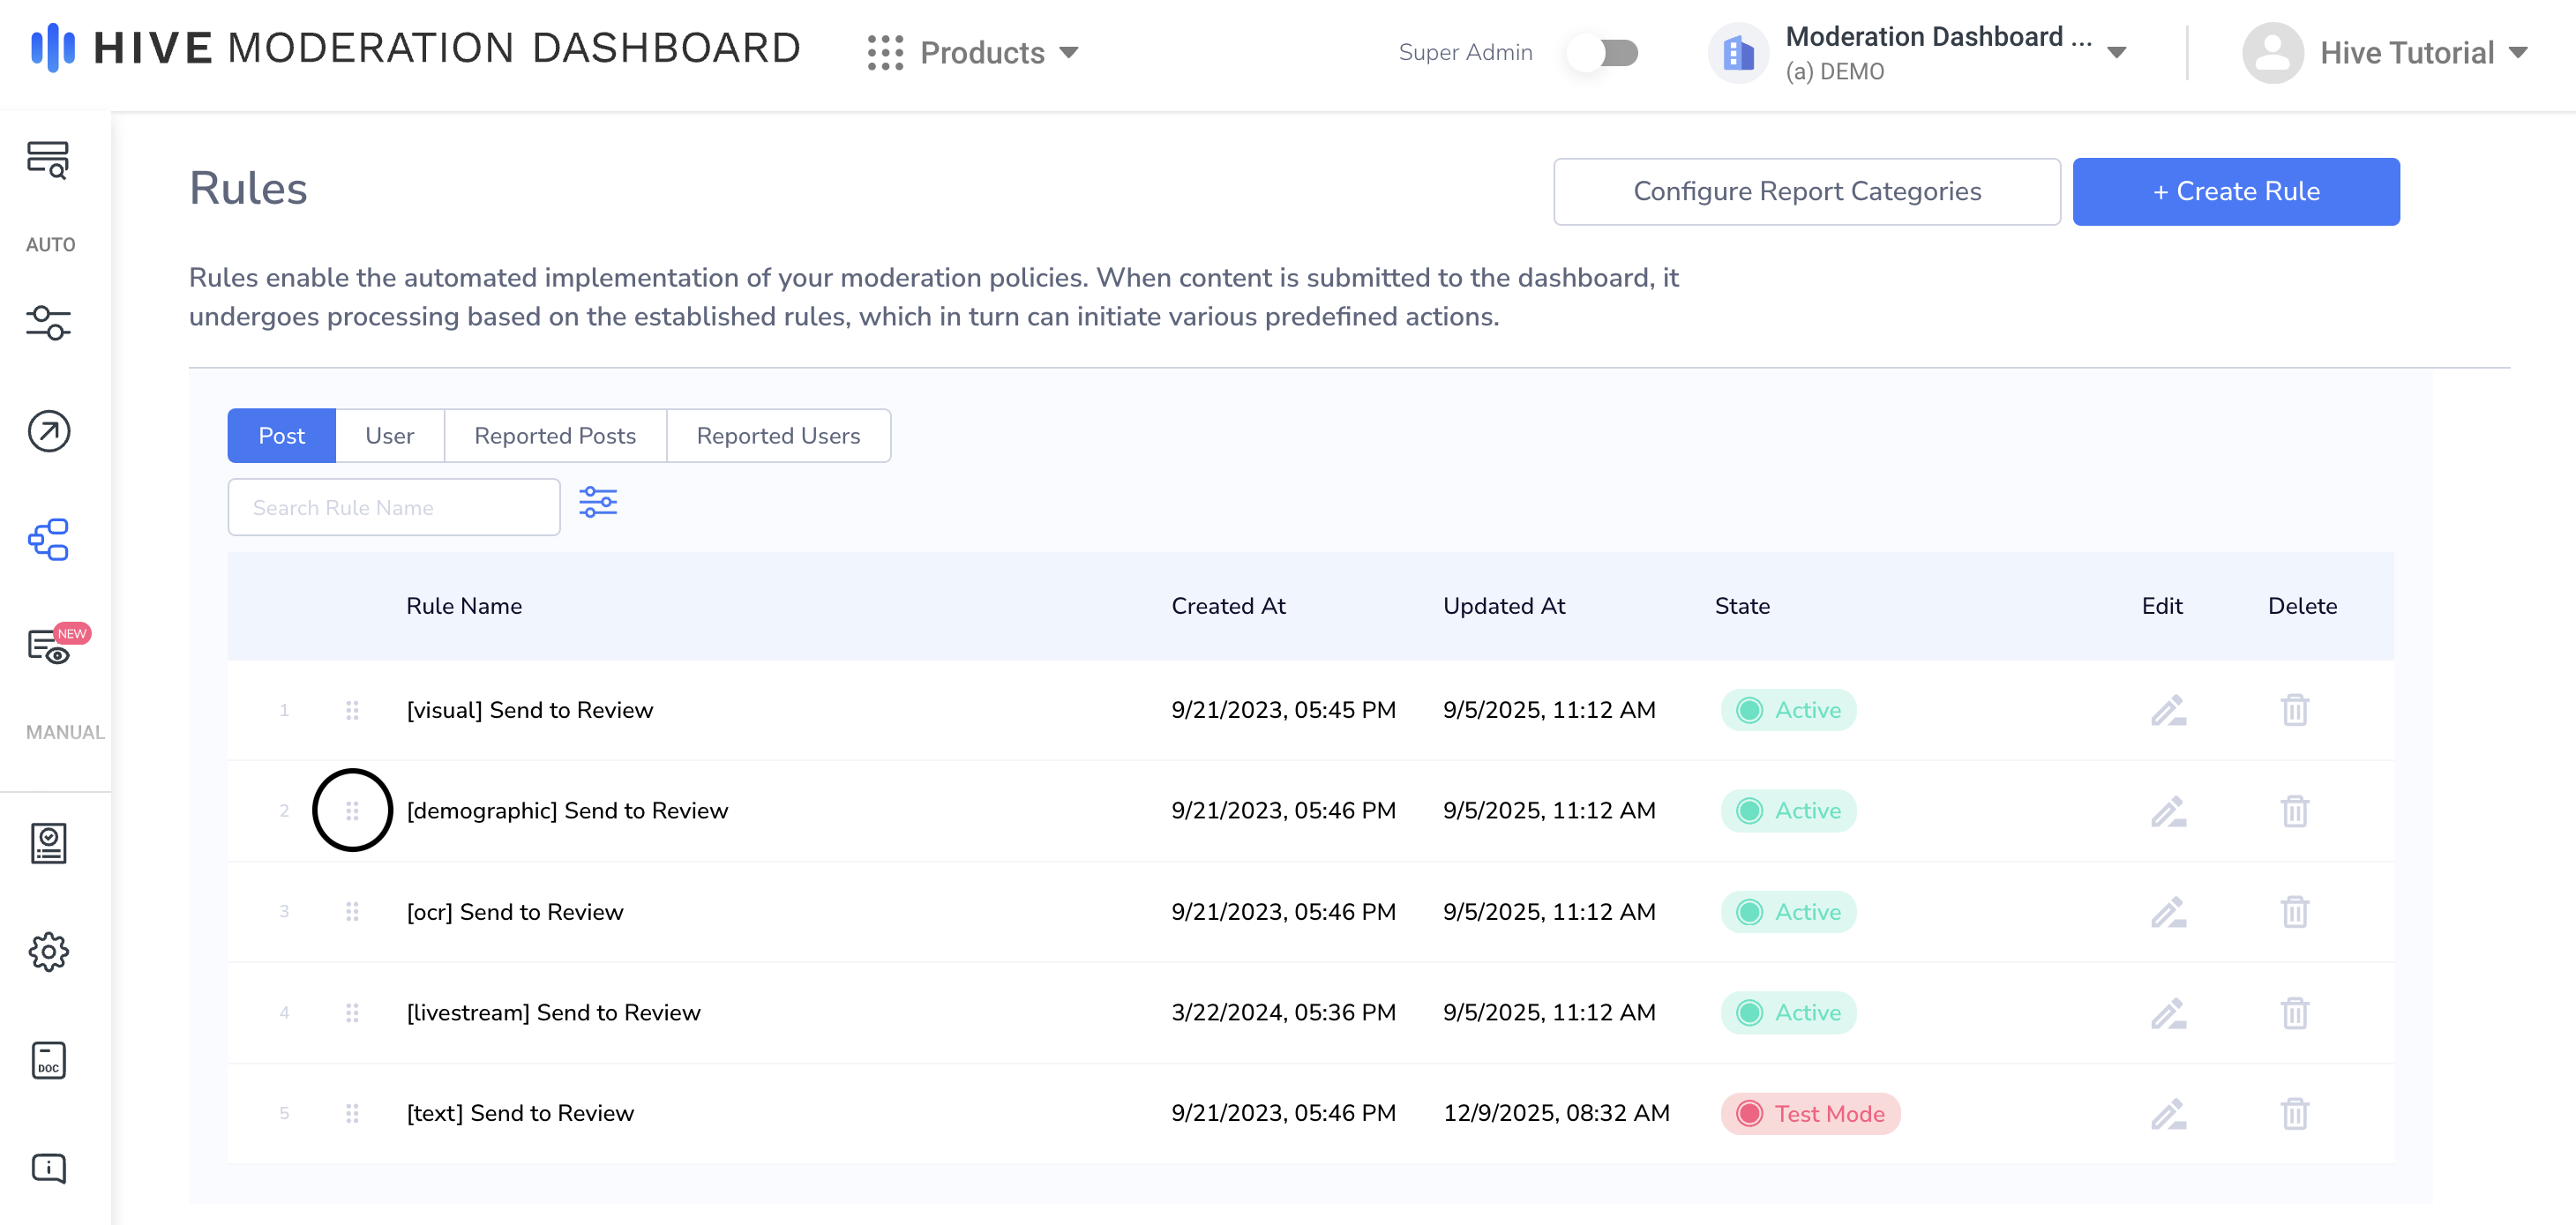Click drag handle of [demographic] rule
This screenshot has height=1225, width=2576.
click(352, 810)
